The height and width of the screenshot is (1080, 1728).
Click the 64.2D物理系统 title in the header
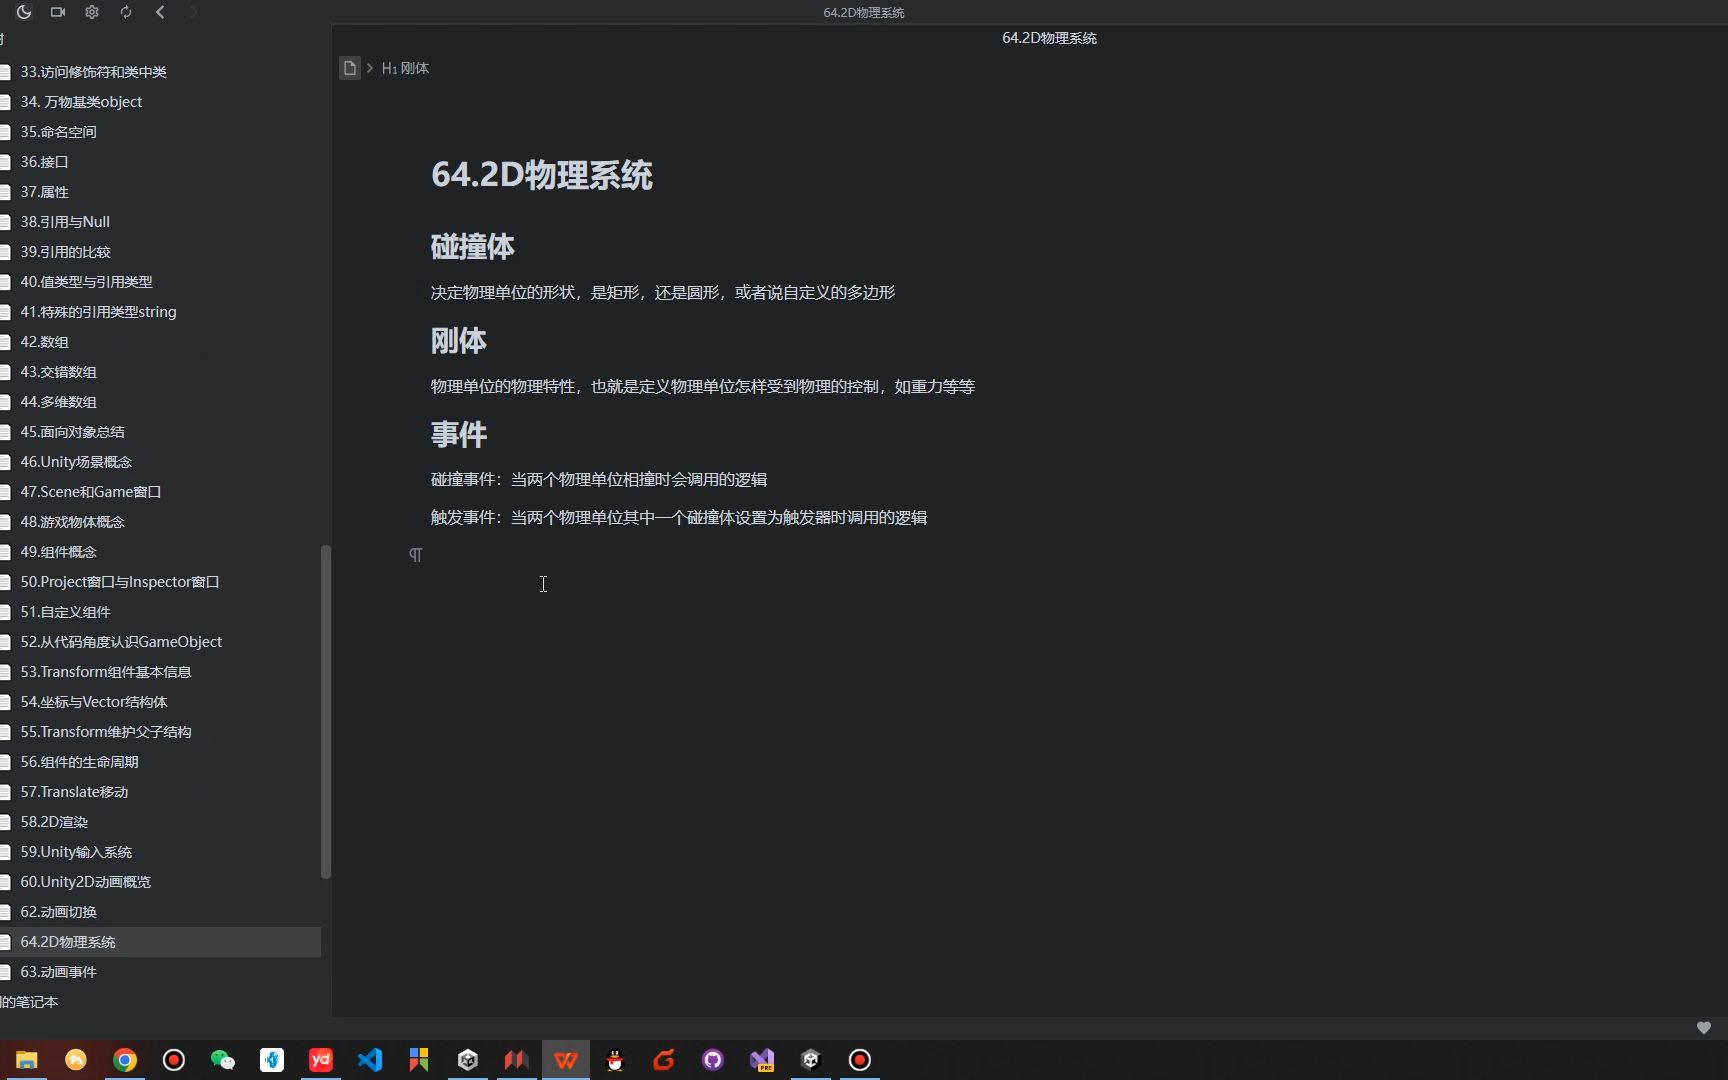(x=1047, y=37)
